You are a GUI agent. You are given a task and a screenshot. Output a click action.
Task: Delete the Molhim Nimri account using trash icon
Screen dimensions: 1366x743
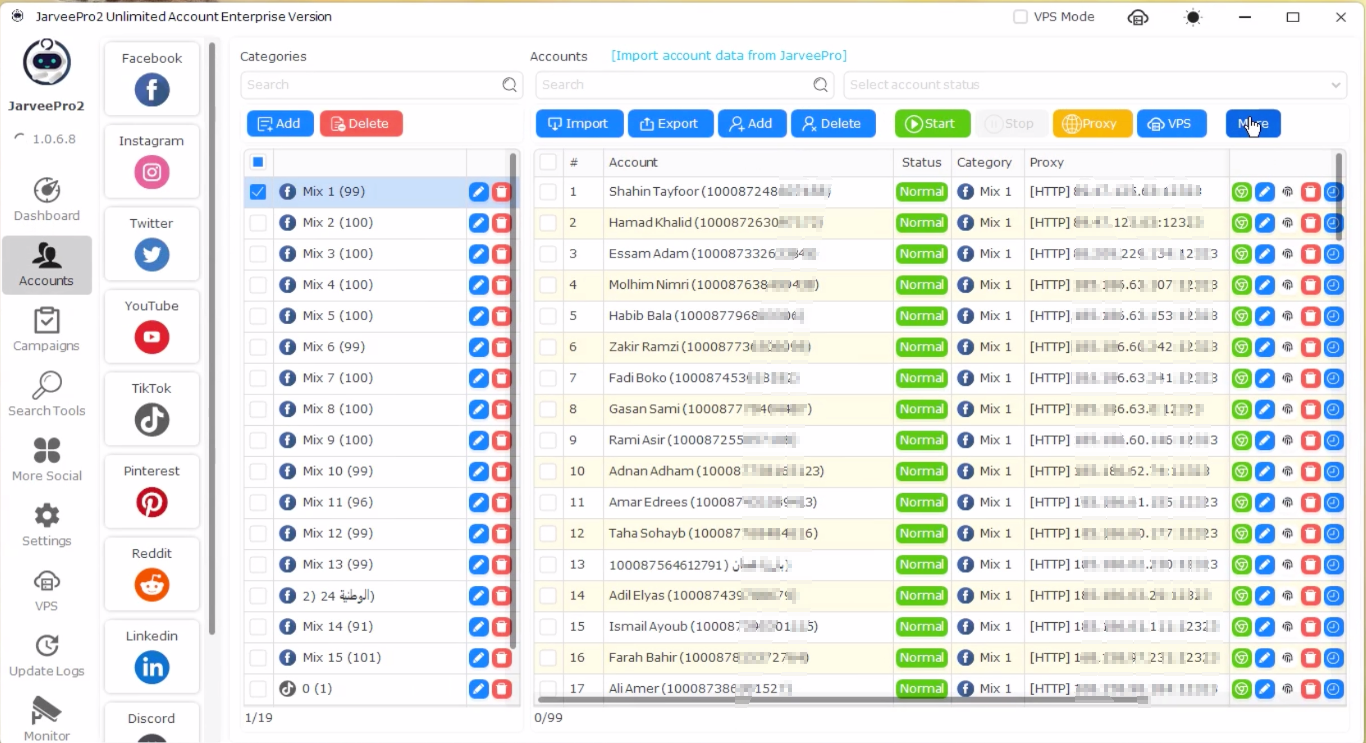[x=1311, y=285]
